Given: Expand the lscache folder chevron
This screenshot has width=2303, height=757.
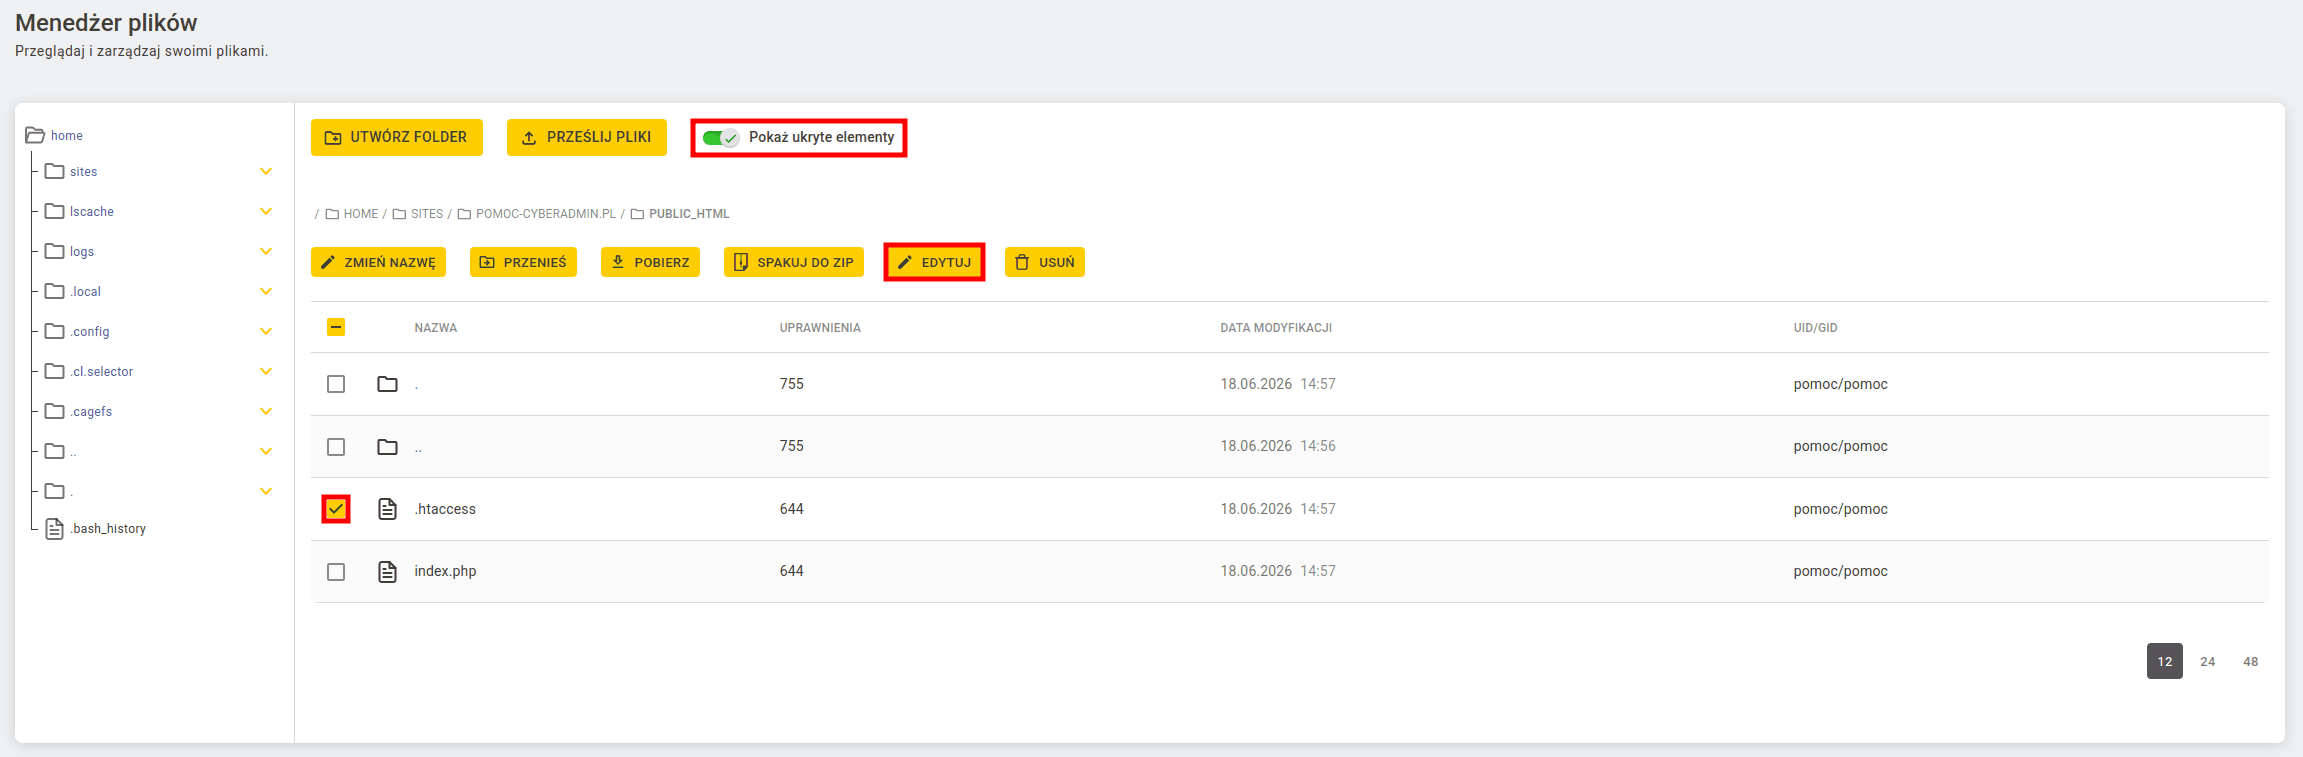Looking at the screenshot, I should [266, 211].
